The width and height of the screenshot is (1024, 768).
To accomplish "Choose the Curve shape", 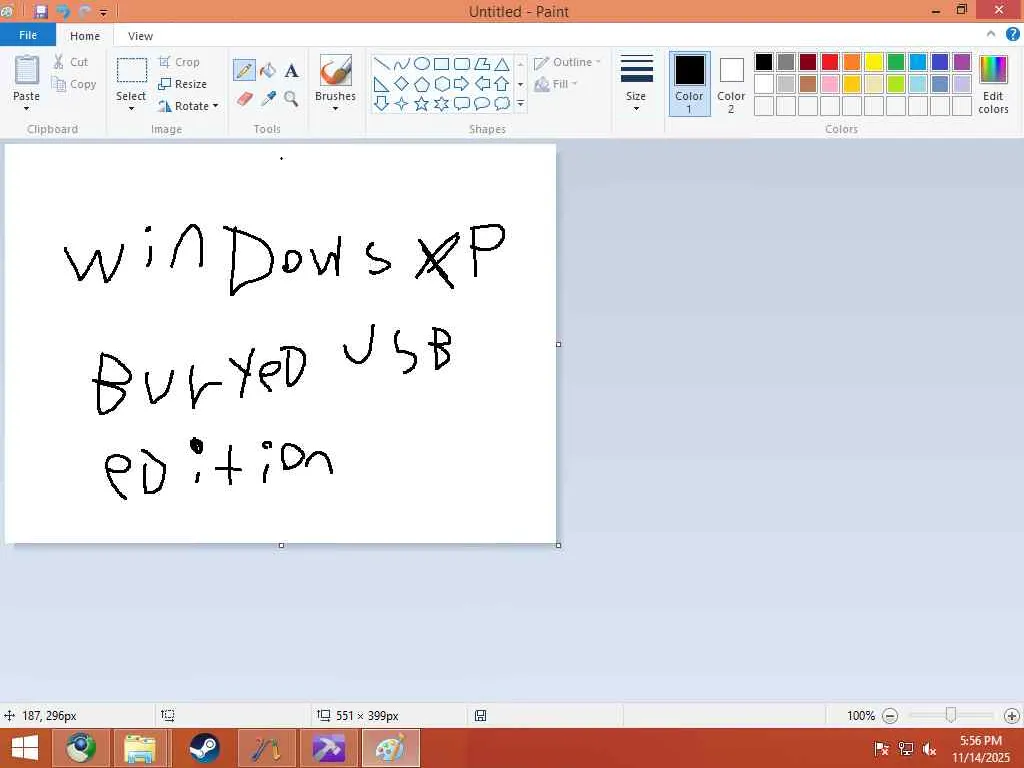I will click(402, 63).
